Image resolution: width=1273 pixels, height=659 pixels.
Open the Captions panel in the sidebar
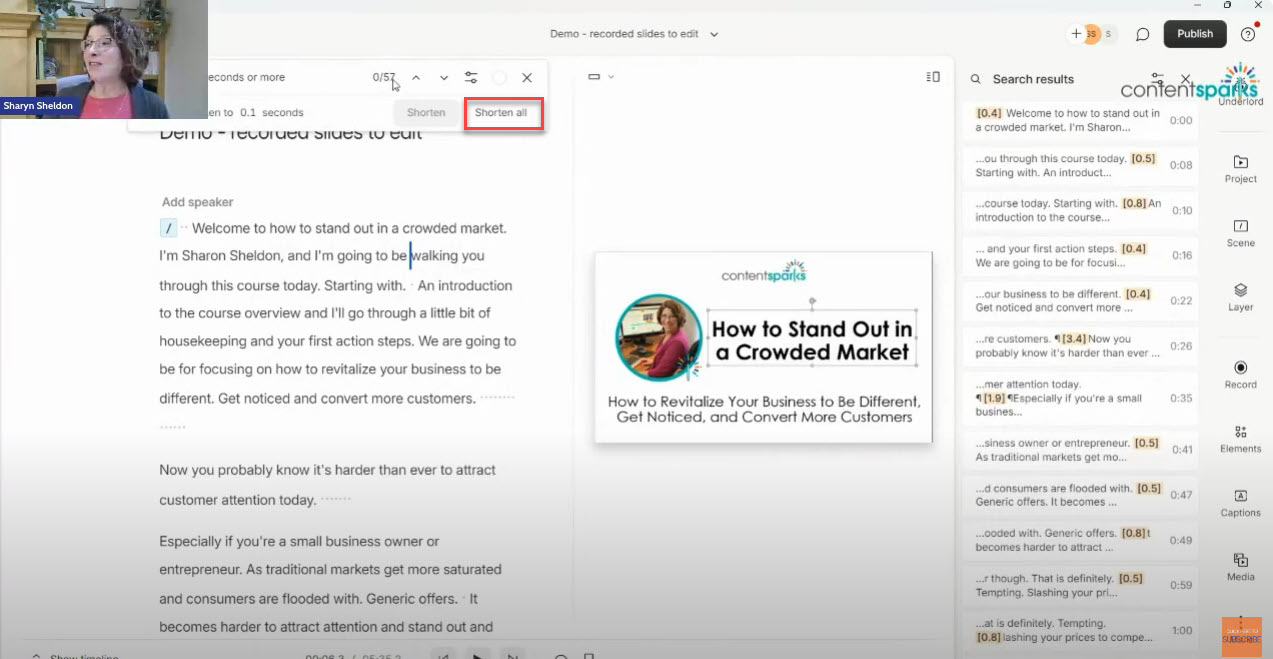click(1240, 503)
